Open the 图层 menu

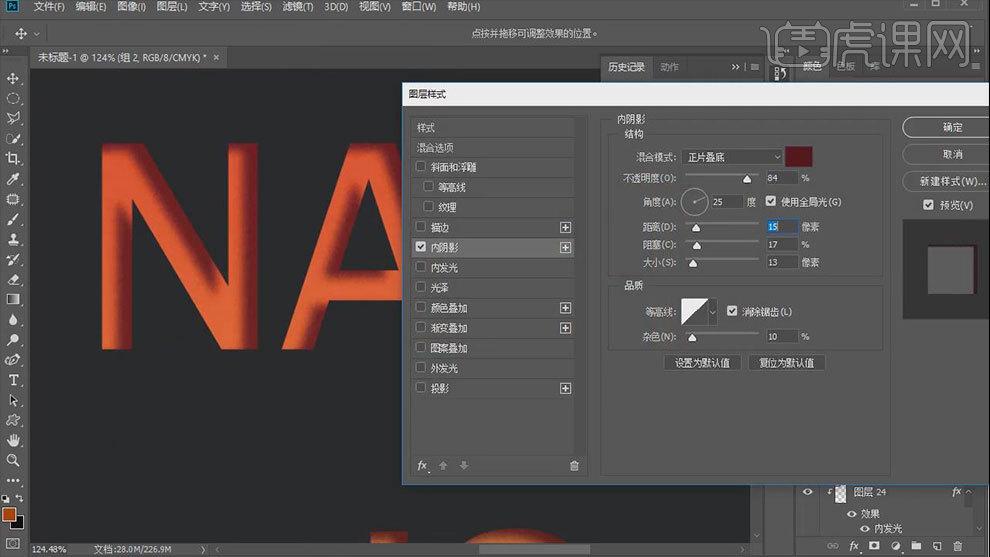click(172, 6)
